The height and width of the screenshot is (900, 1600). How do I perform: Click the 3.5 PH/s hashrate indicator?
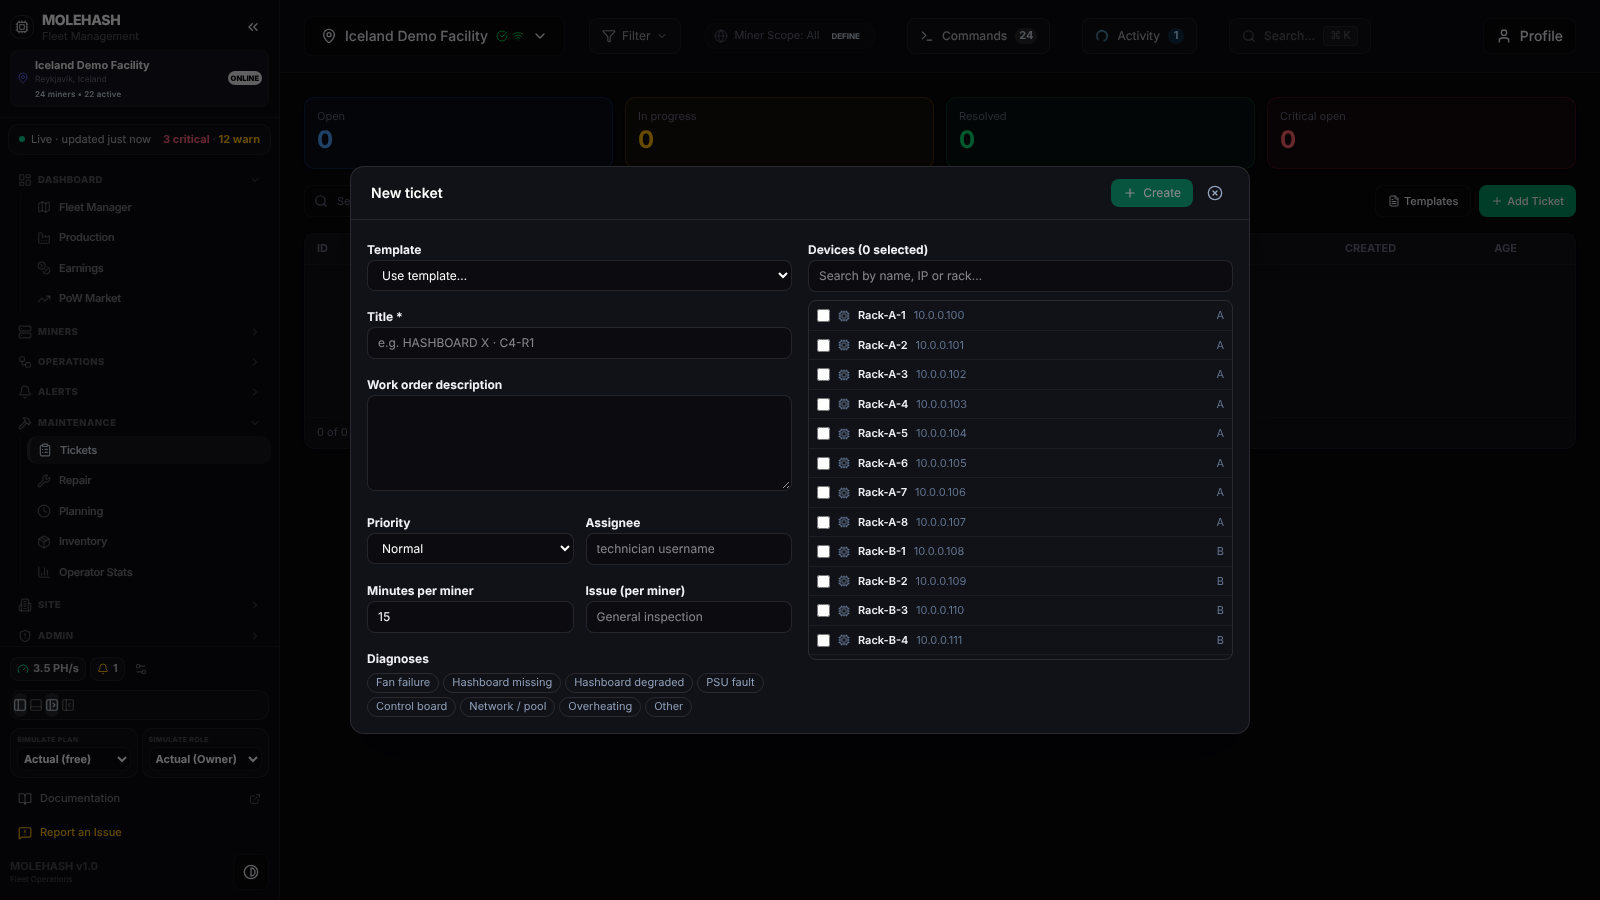(48, 669)
